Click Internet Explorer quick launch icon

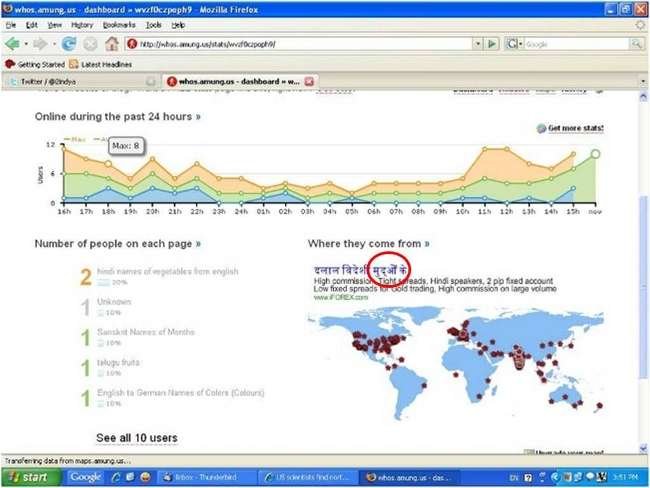(x=116, y=477)
